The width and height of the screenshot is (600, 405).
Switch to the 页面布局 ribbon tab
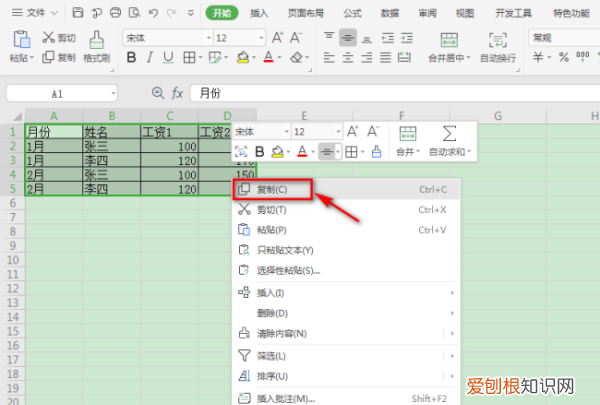(306, 13)
